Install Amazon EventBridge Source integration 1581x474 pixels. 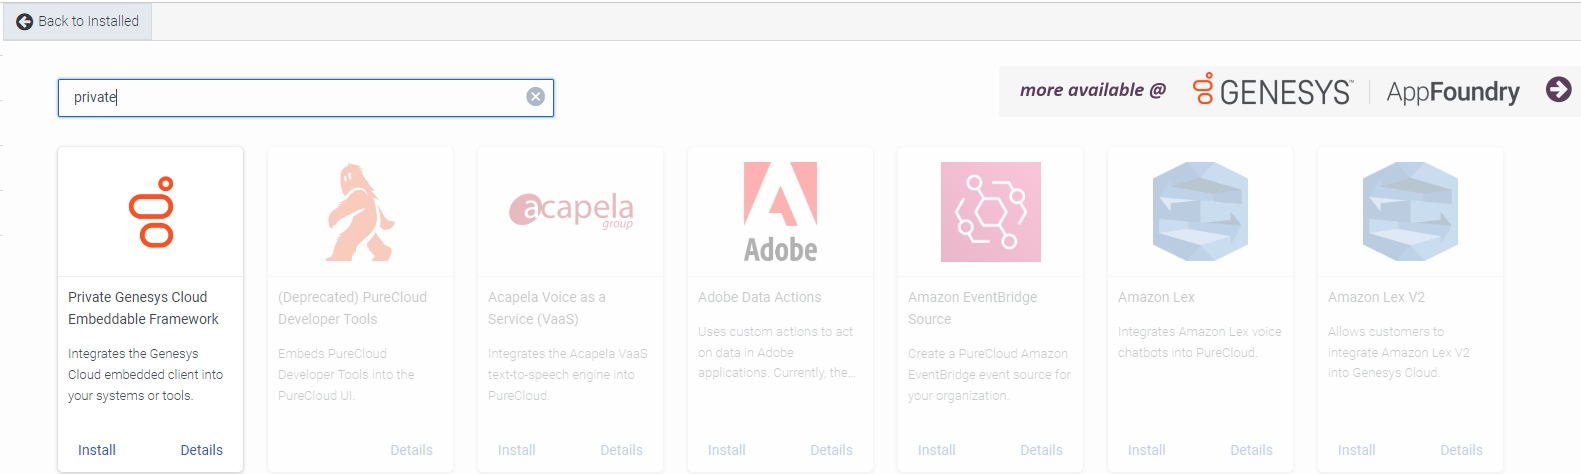(x=937, y=450)
